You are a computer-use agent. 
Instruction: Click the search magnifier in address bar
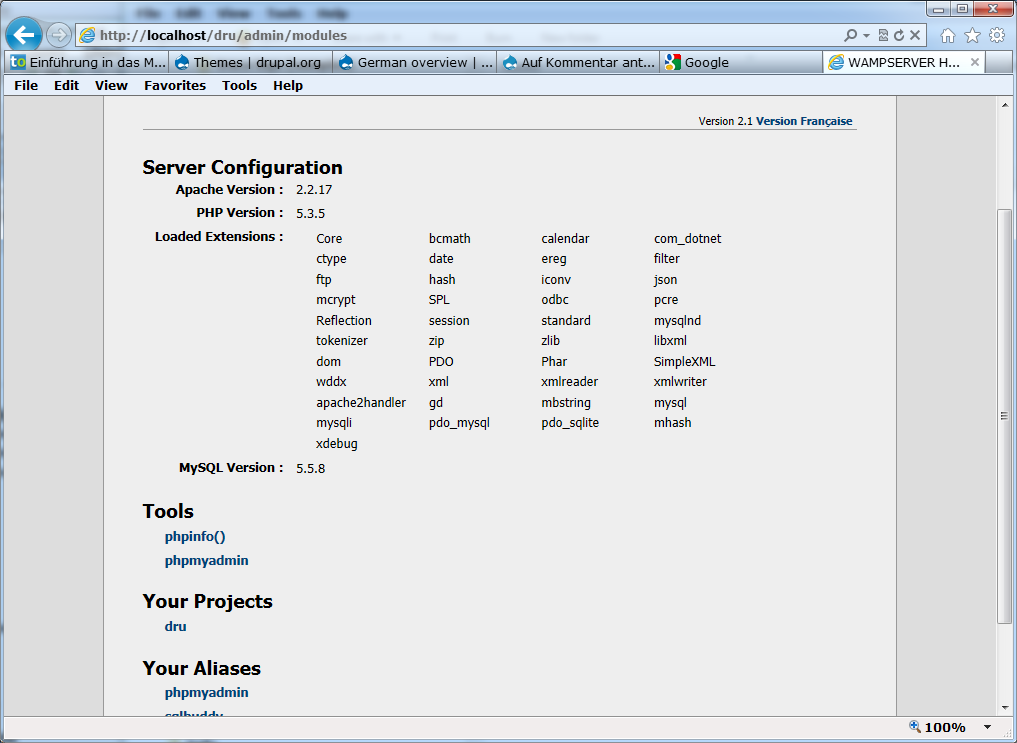coord(850,35)
